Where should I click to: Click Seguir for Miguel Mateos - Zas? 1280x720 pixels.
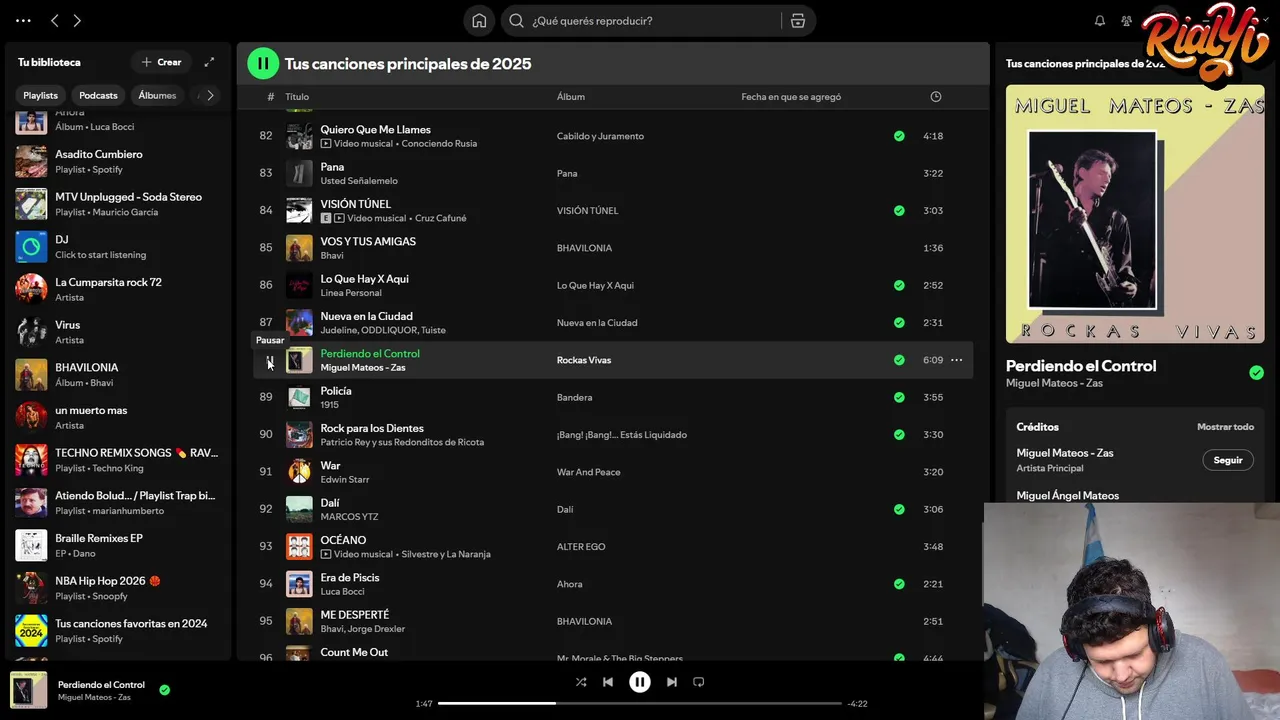coord(1228,460)
